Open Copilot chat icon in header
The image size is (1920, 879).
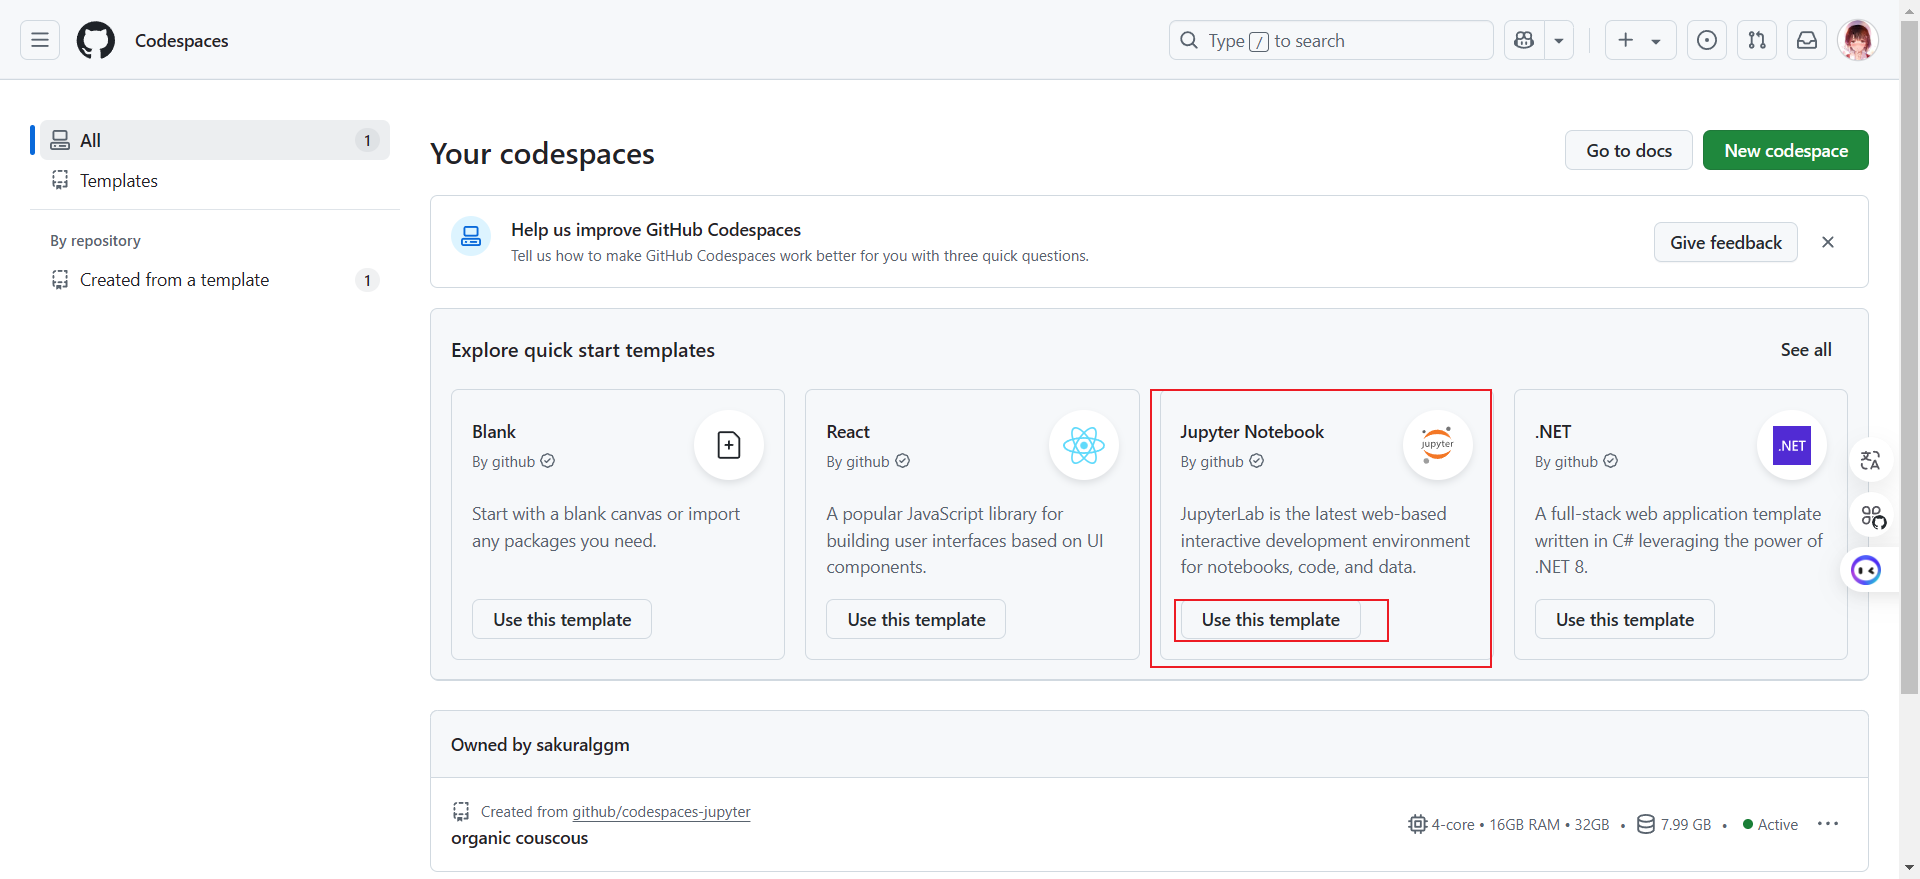coord(1524,40)
